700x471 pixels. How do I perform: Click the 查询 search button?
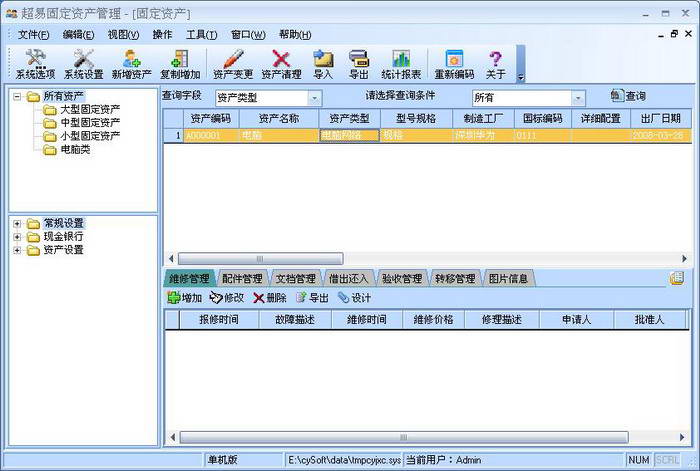pos(628,96)
